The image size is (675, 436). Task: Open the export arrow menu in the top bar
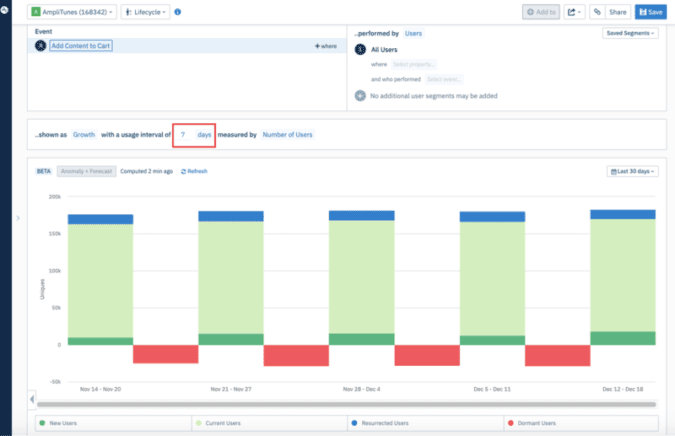tap(573, 12)
